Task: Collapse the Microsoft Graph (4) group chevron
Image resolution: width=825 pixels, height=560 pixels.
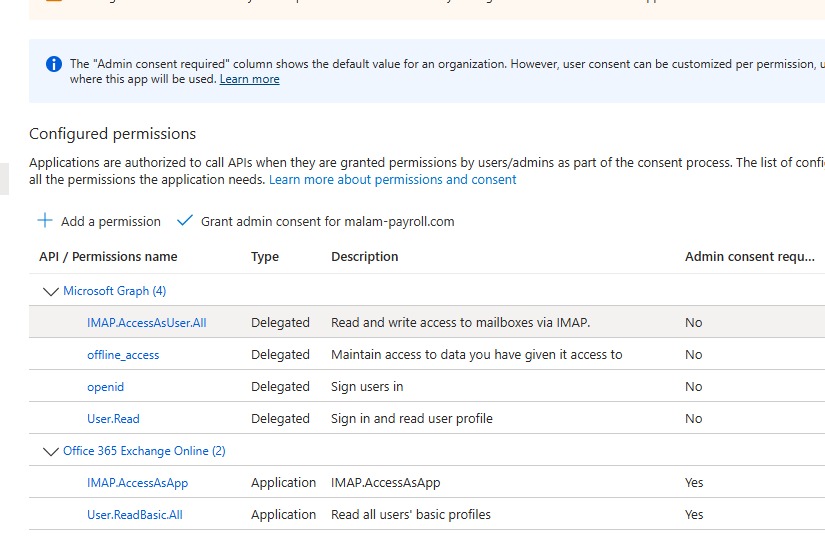Action: pos(51,291)
